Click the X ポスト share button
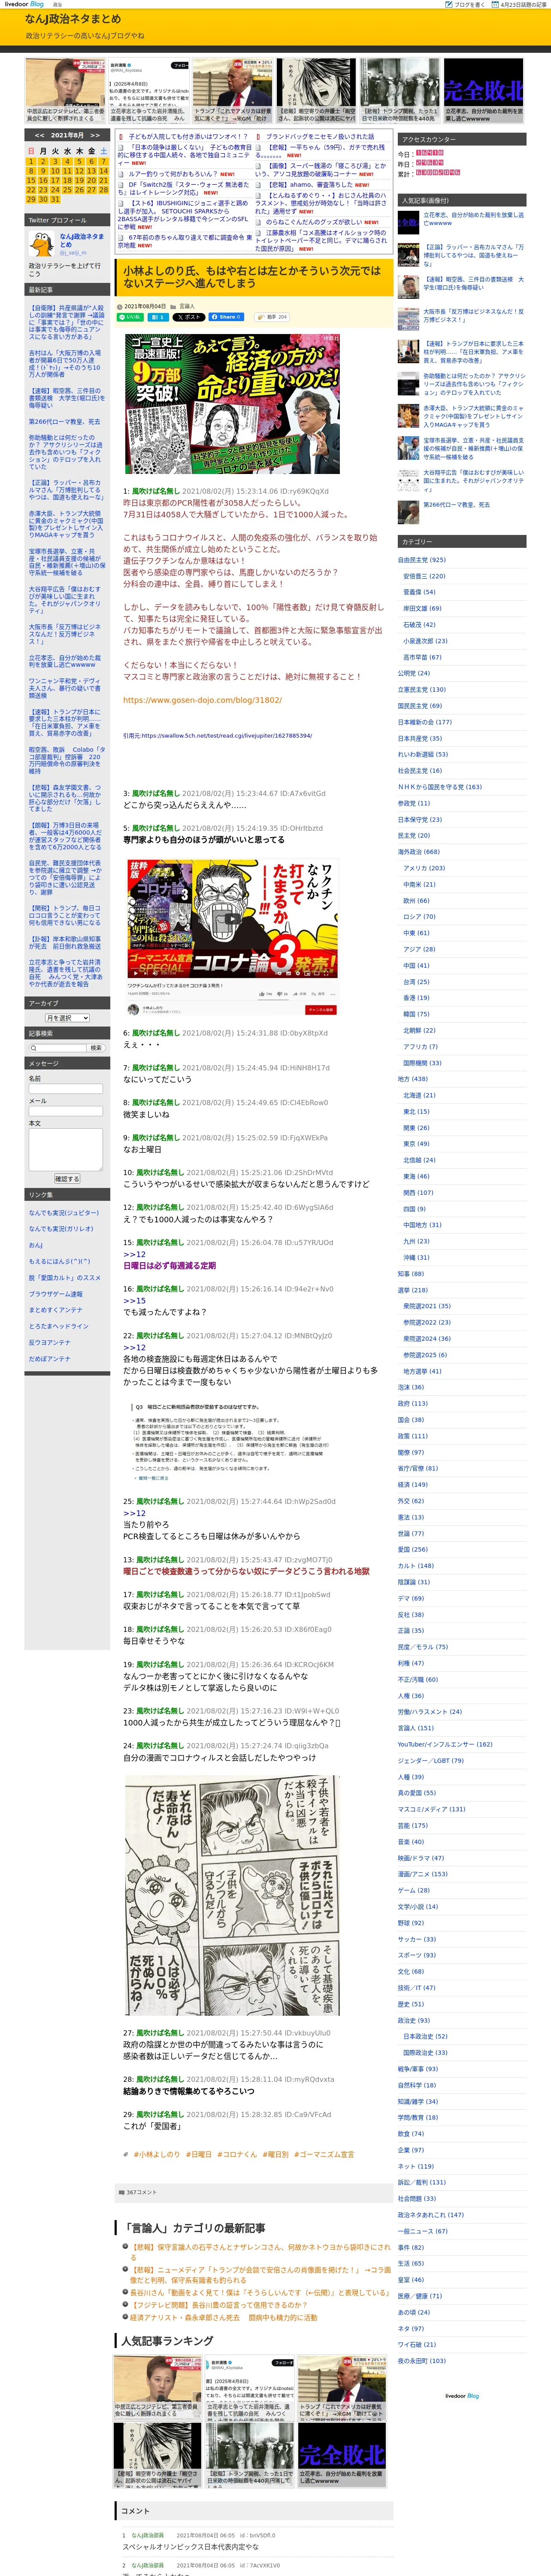Image resolution: width=551 pixels, height=2576 pixels. 189,317
